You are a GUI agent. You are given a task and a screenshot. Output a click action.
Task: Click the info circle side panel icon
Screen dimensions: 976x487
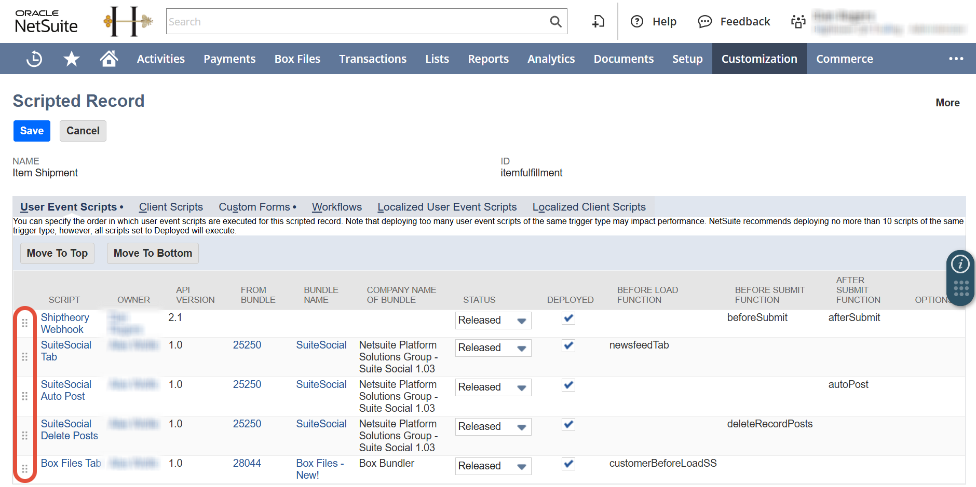960,263
